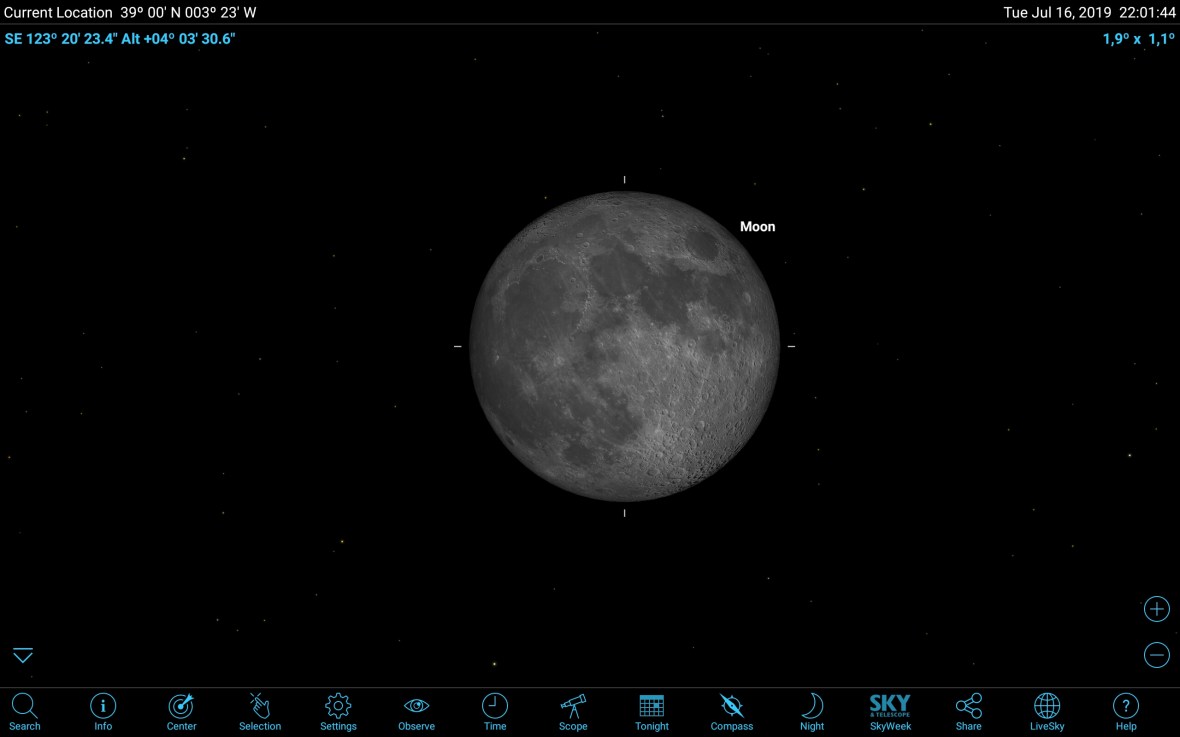This screenshot has height=737, width=1180.
Task: Share the current sky view
Action: (968, 711)
